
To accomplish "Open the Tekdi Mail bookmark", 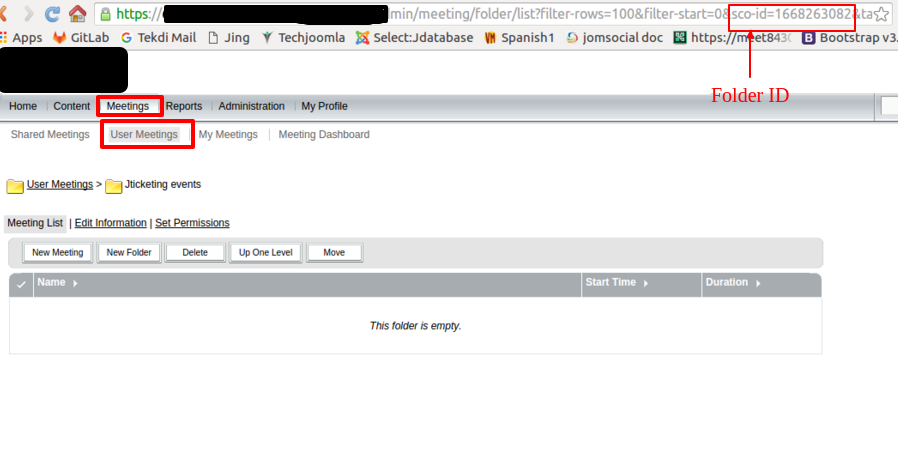I will pyautogui.click(x=158, y=38).
